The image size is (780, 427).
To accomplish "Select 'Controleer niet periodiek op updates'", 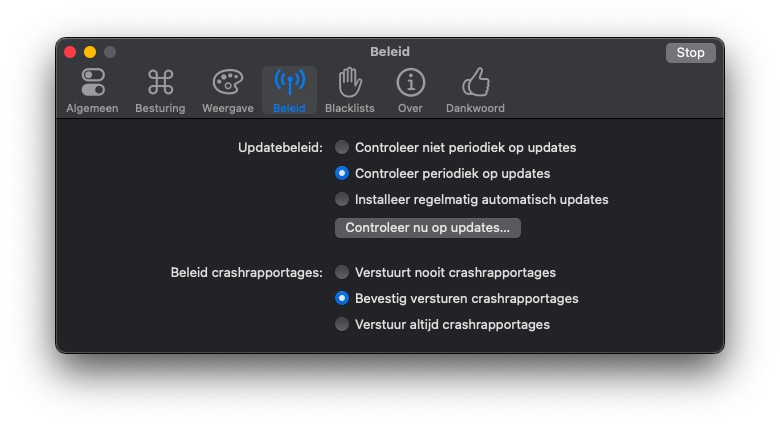I will tap(342, 147).
